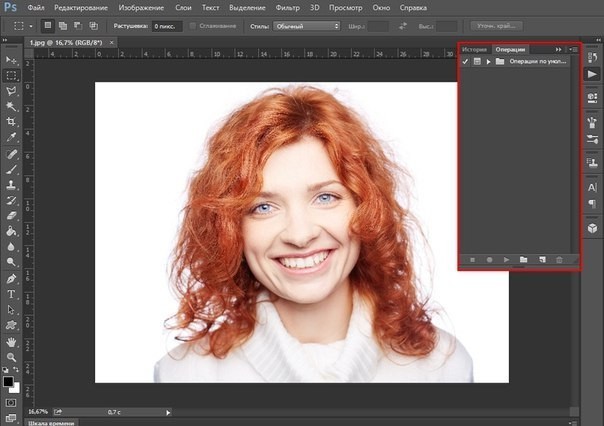Open the Actions panel flyout menu
604x426 pixels.
pyautogui.click(x=573, y=49)
